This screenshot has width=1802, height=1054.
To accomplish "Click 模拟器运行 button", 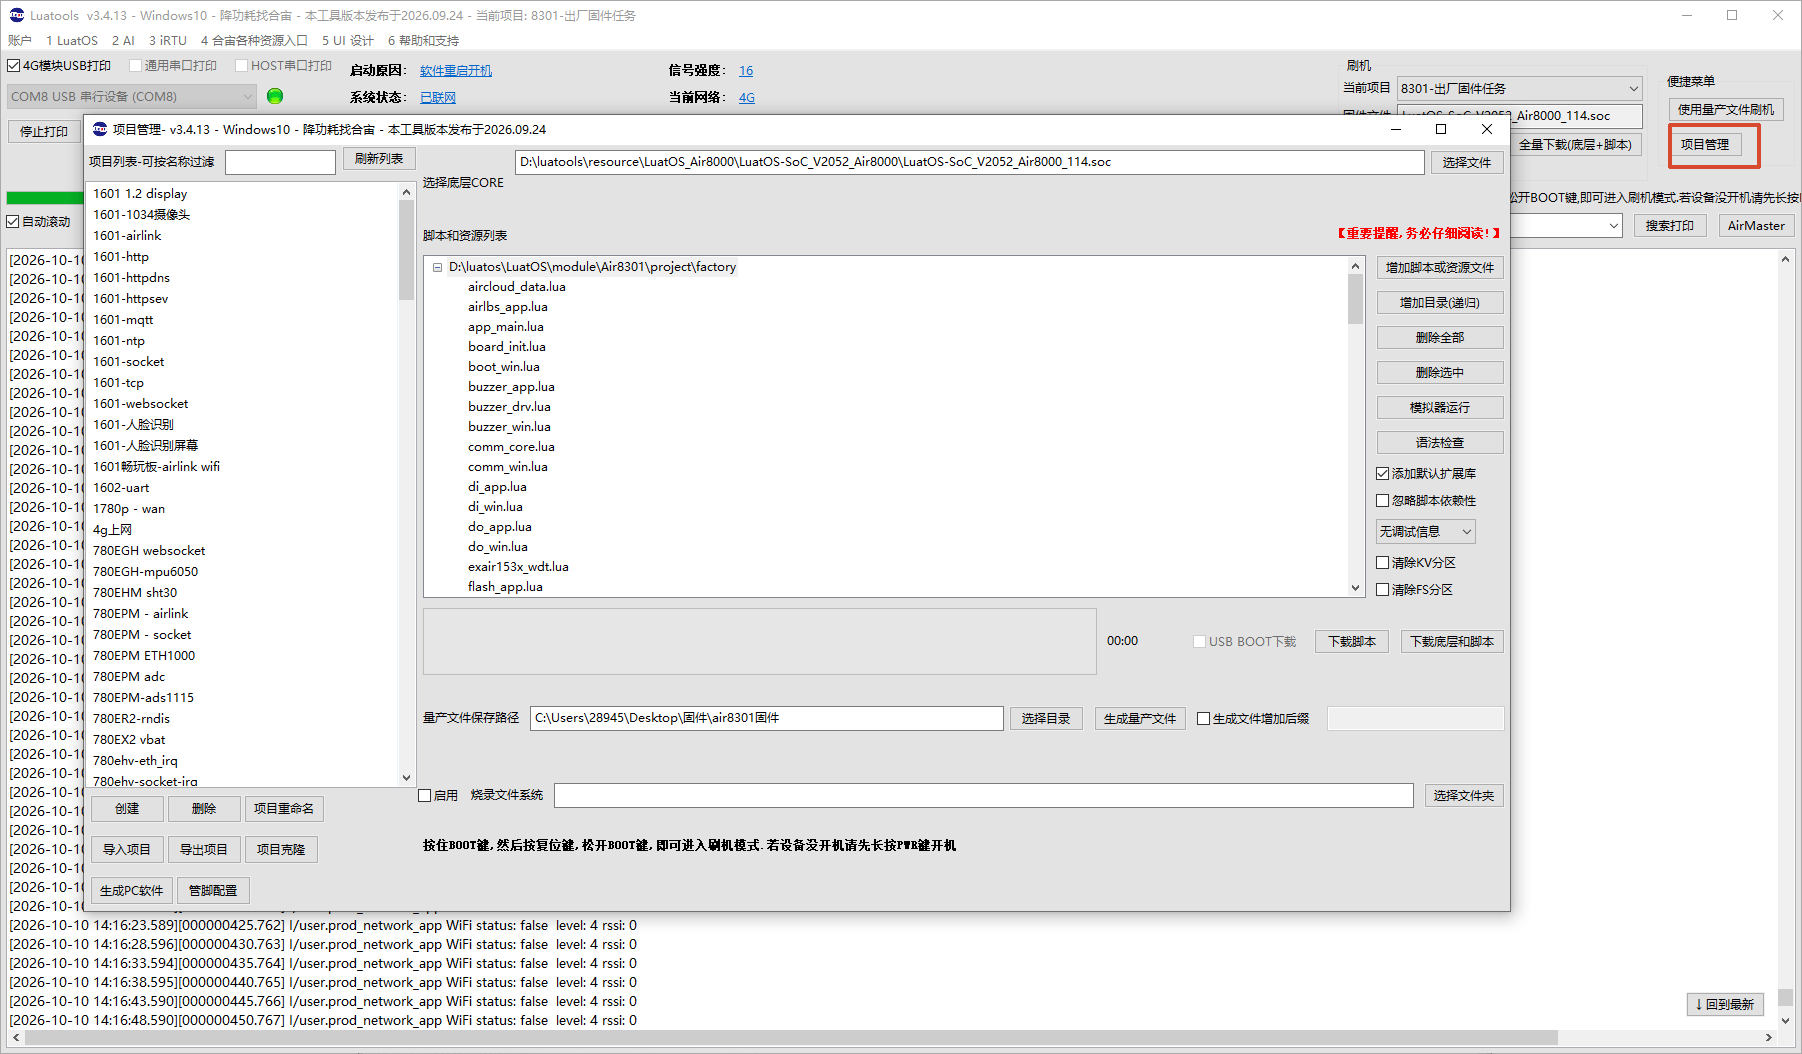I will click(x=1440, y=408).
